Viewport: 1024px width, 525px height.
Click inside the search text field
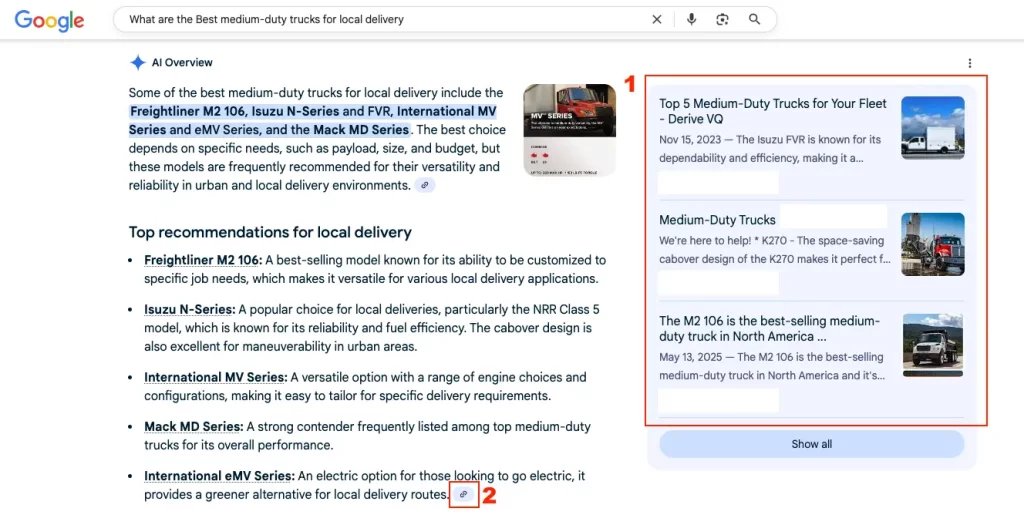click(x=380, y=19)
